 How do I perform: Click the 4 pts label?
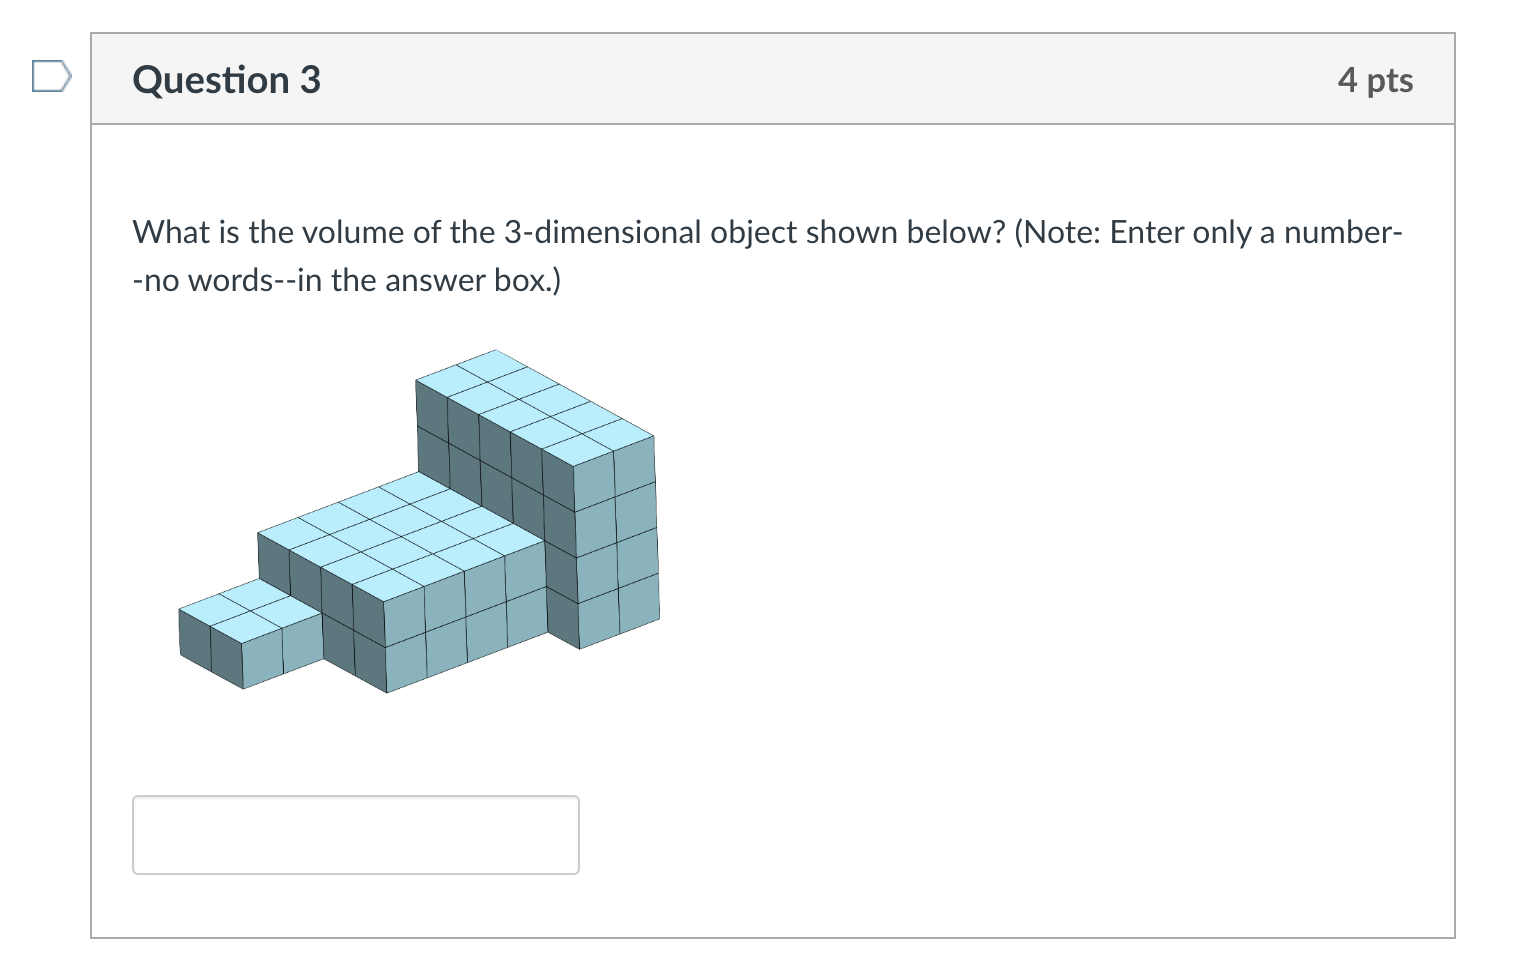(x=1376, y=80)
